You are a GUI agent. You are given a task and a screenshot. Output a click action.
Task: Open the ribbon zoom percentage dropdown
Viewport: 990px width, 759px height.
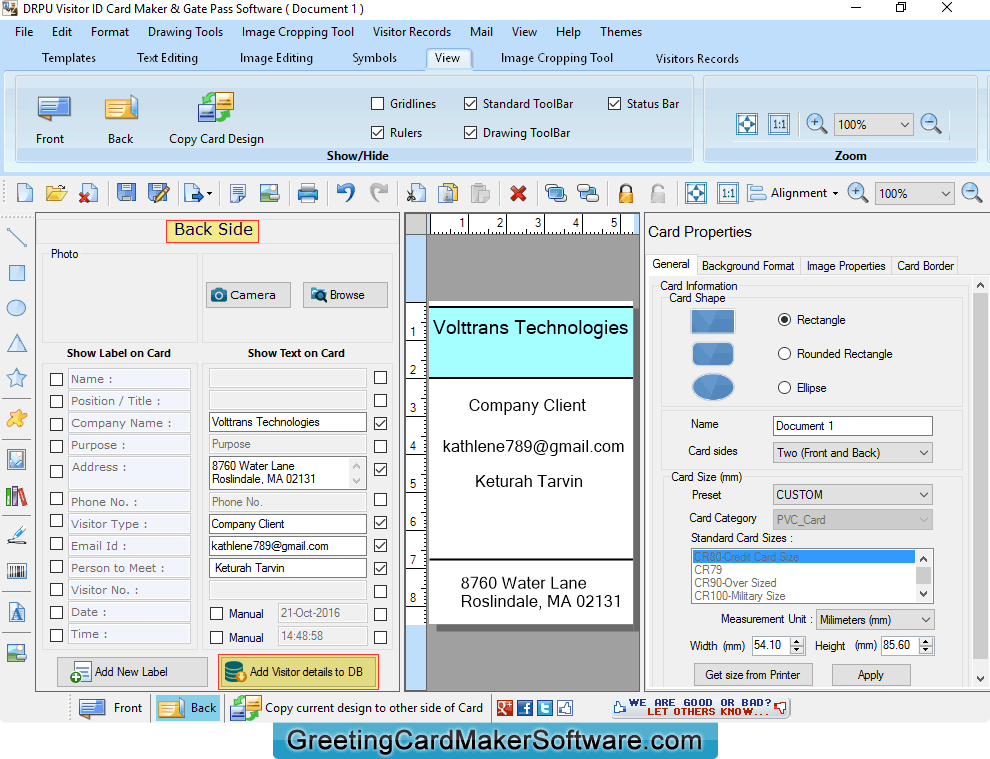[x=905, y=124]
